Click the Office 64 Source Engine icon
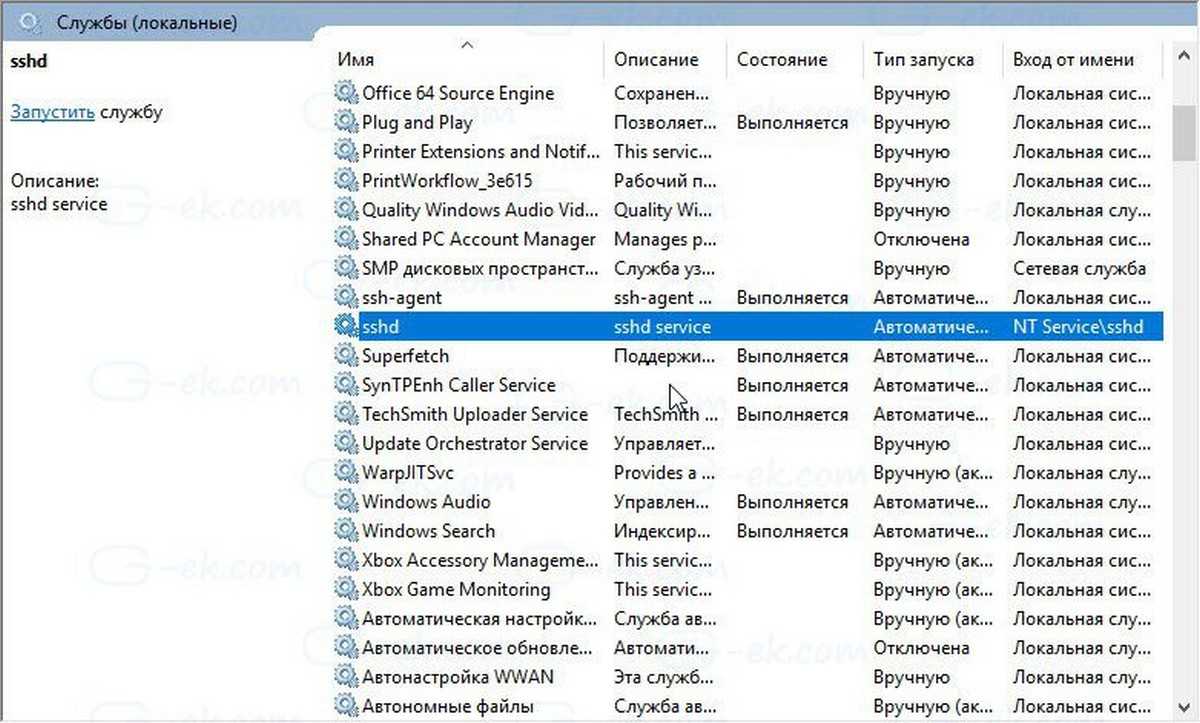This screenshot has height=723, width=1200. coord(346,94)
